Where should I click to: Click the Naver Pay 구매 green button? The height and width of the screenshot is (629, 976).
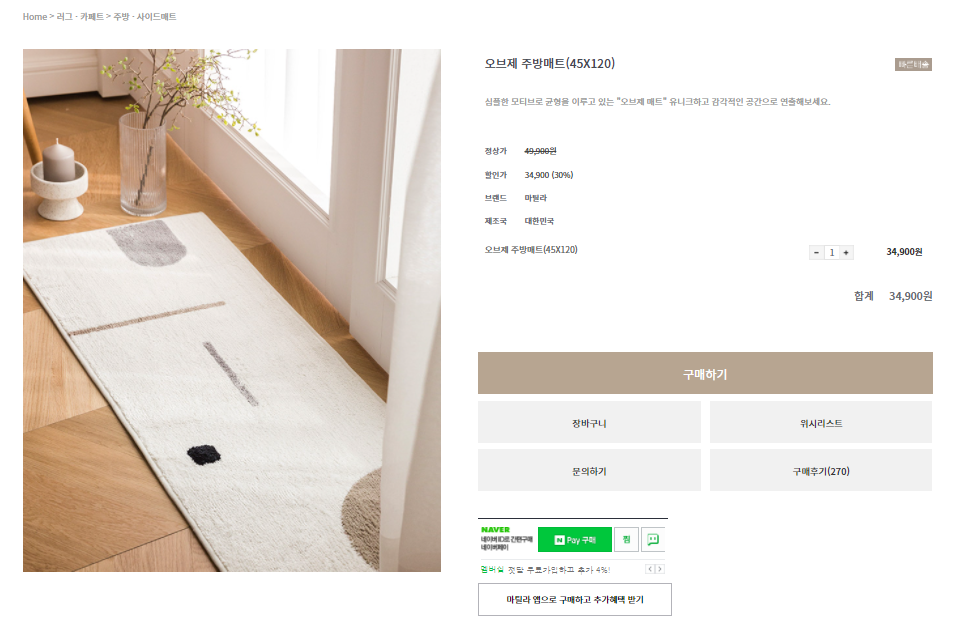[x=574, y=539]
